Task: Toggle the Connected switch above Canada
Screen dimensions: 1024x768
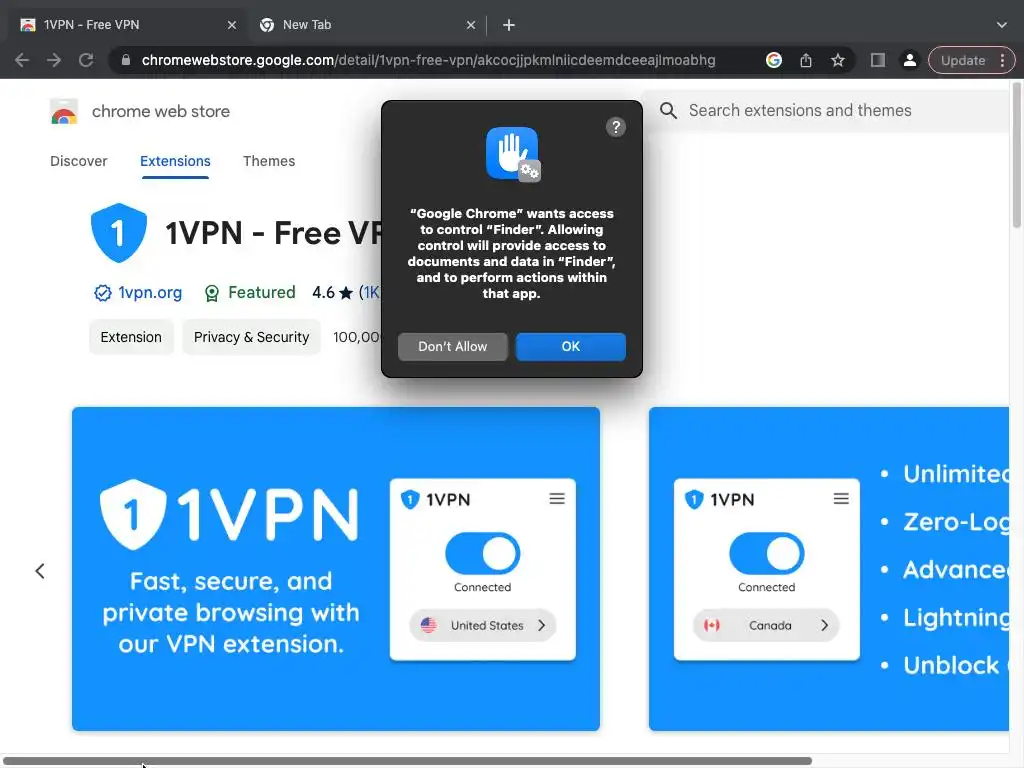Action: (767, 554)
